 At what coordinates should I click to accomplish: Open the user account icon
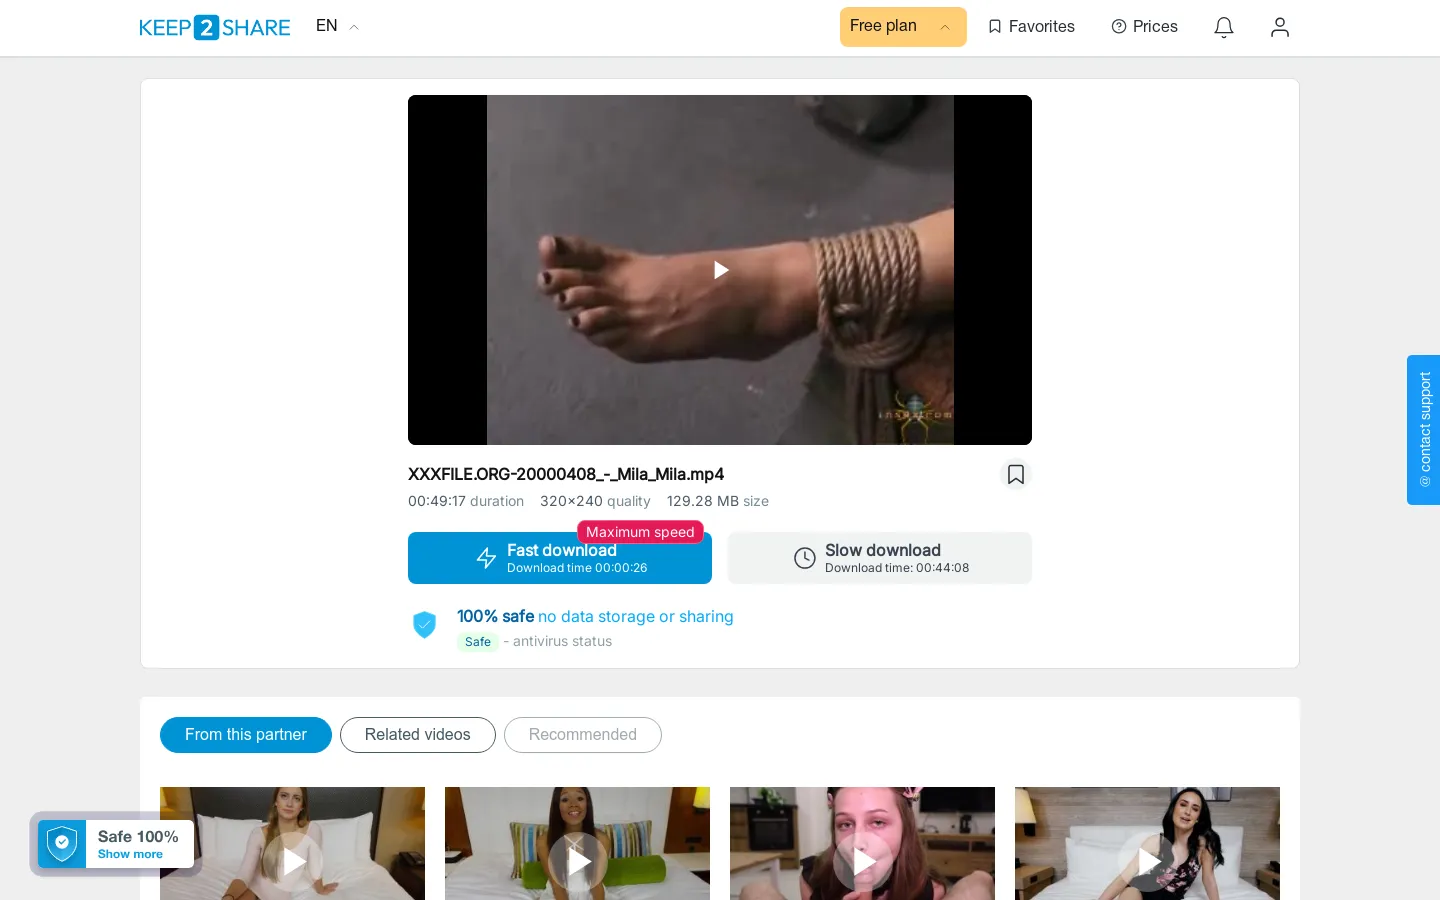click(x=1280, y=27)
